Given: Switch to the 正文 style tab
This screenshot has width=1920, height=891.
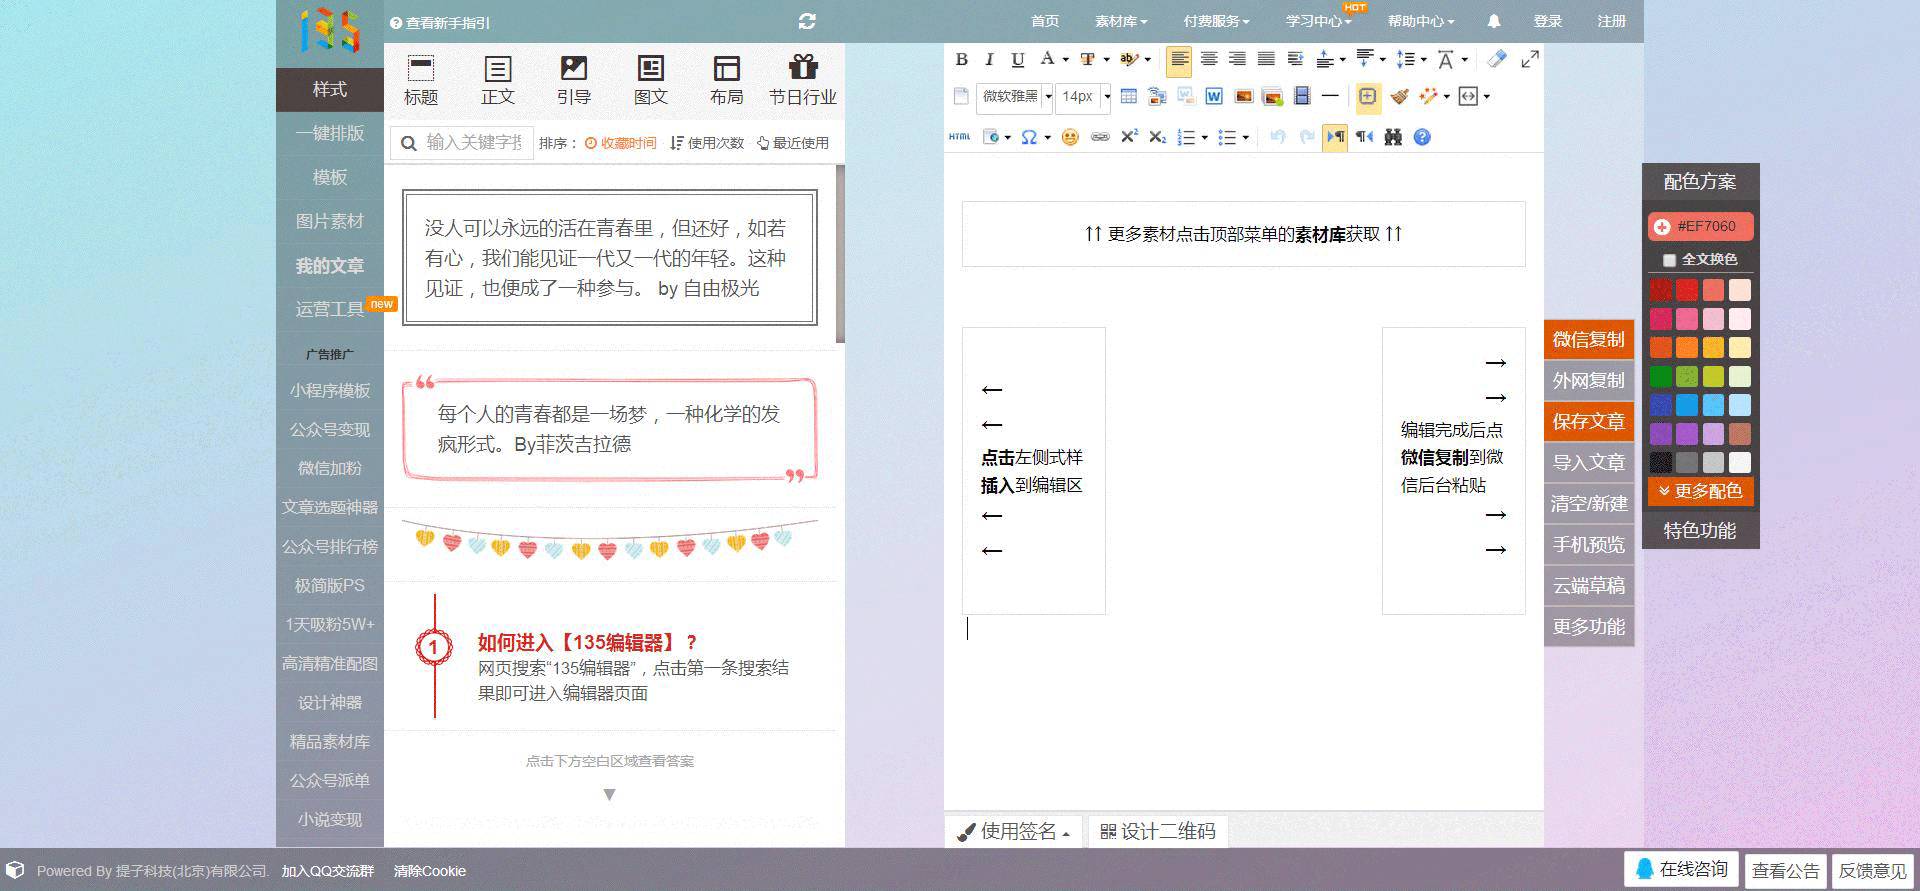Looking at the screenshot, I should (498, 80).
